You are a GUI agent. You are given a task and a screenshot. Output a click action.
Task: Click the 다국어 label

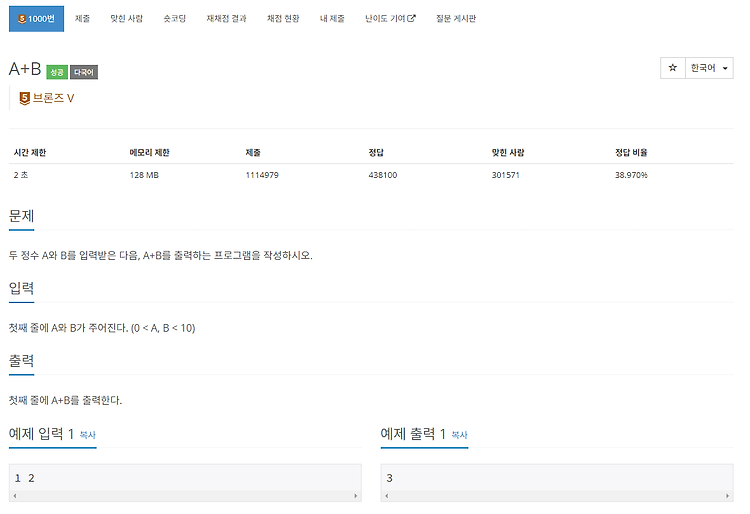84,72
